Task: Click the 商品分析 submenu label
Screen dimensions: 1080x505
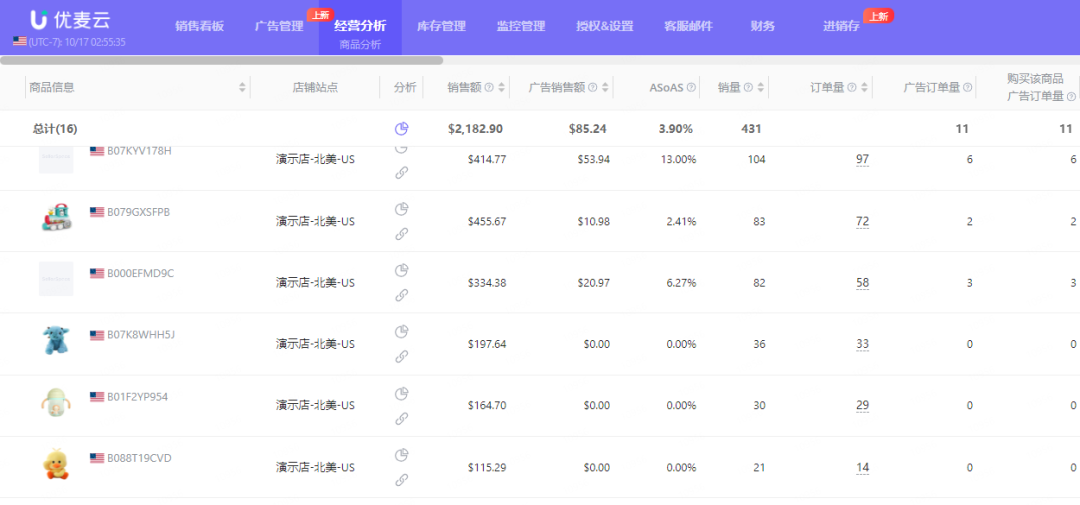Action: (360, 45)
